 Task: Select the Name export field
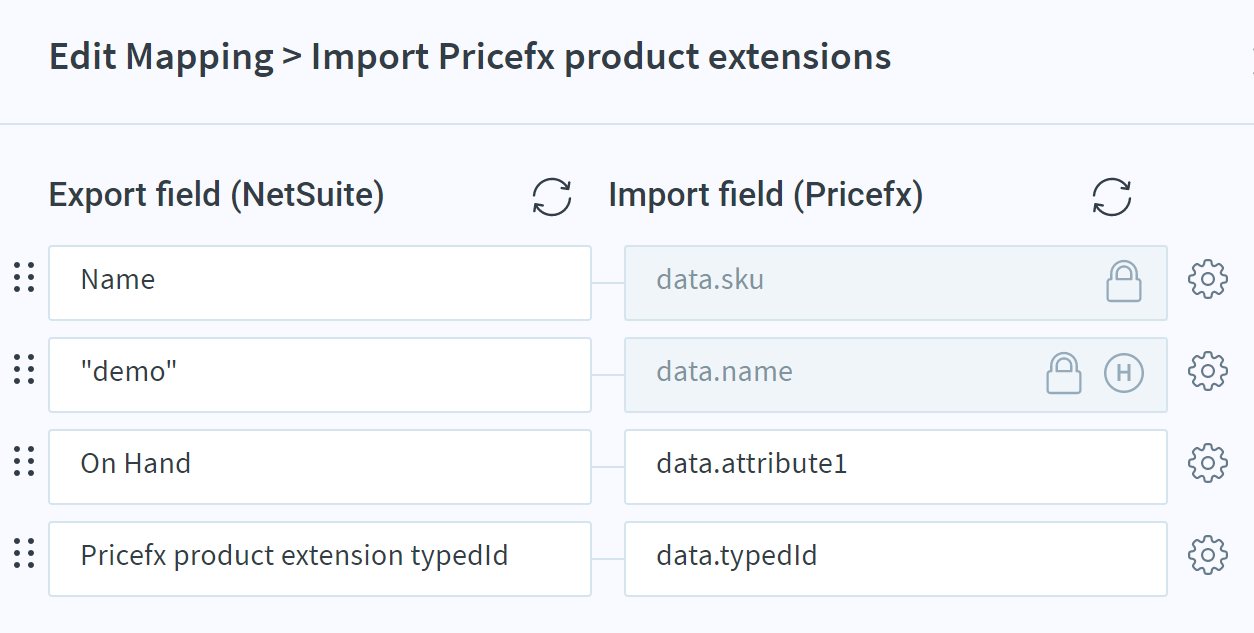(320, 283)
